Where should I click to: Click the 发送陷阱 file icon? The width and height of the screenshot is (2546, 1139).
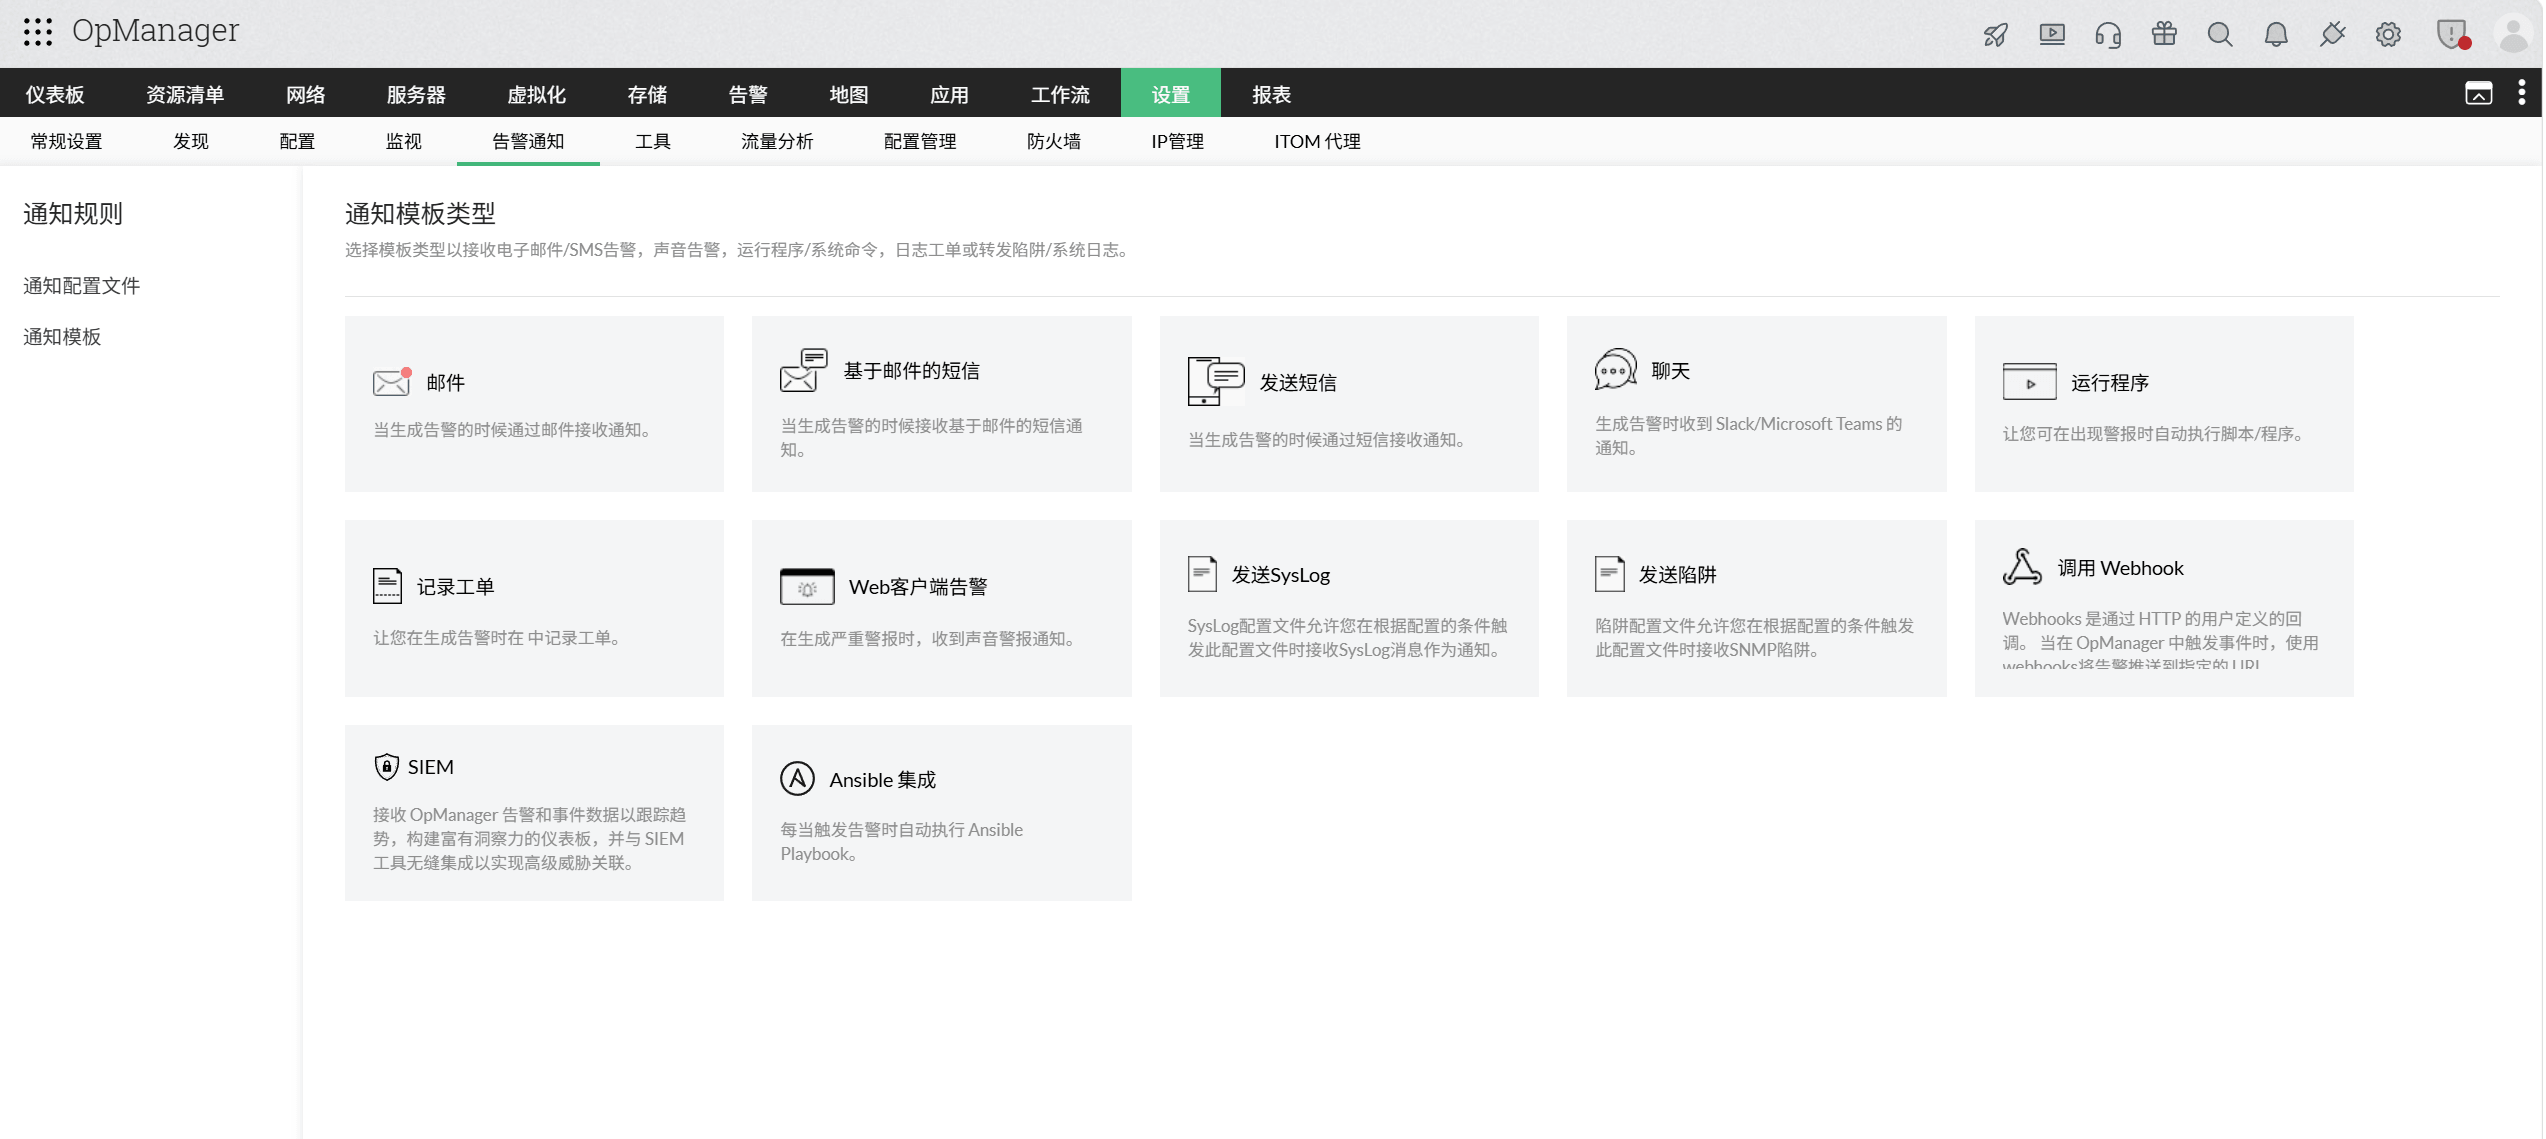point(1608,574)
